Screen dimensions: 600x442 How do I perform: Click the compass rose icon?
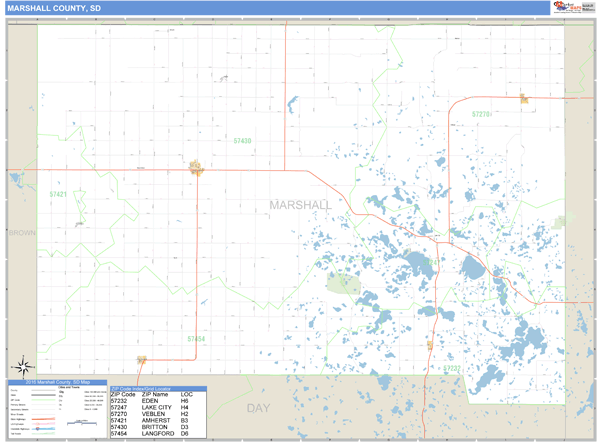point(23,367)
